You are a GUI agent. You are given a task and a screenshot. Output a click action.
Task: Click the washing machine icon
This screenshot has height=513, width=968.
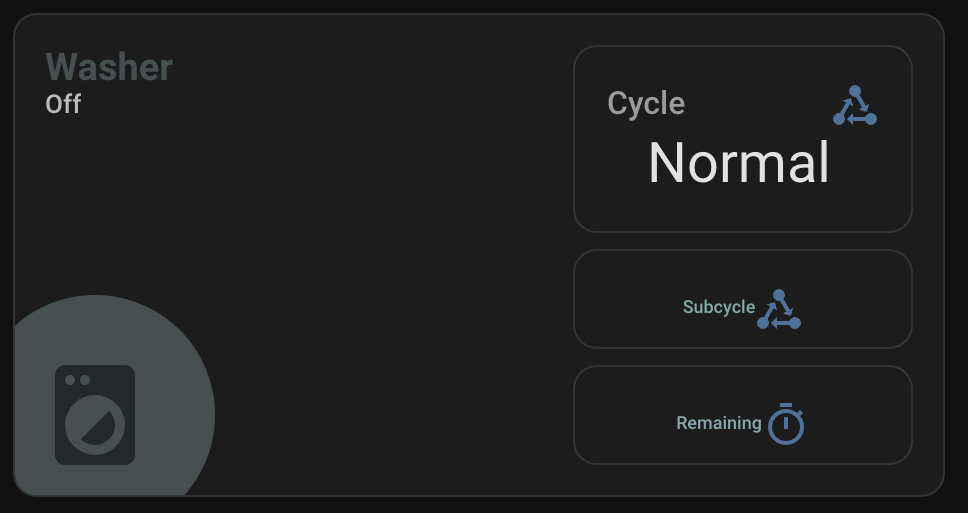(95, 415)
